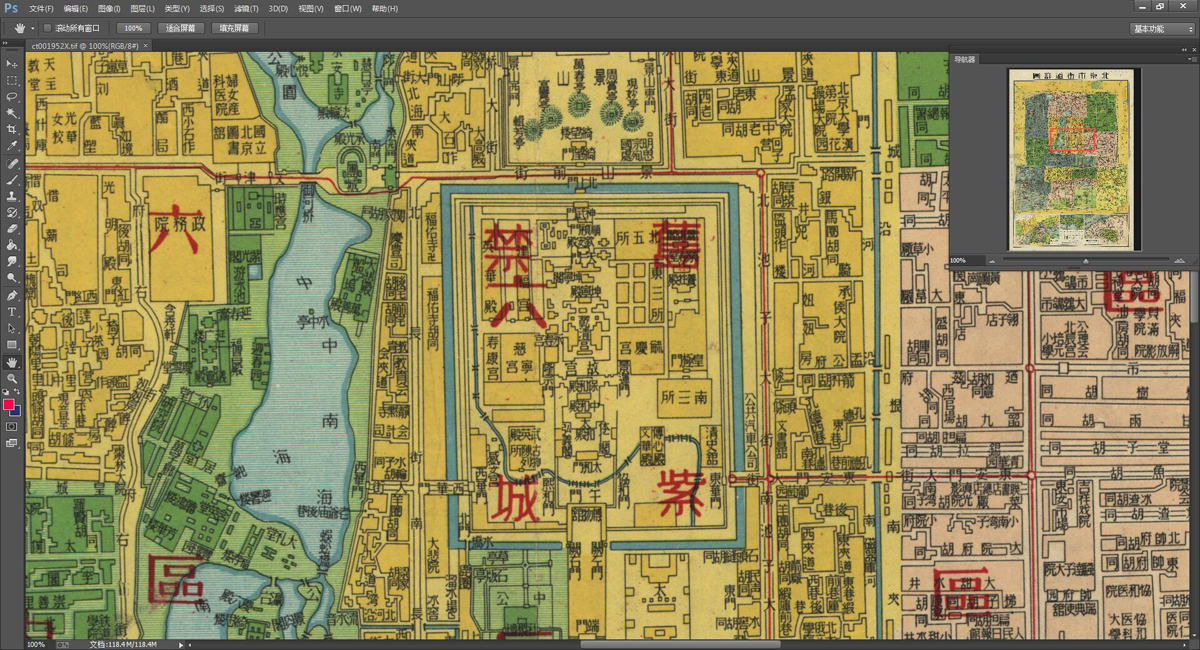
Task: Close the ct001952X.tif document tab
Action: click(x=146, y=45)
